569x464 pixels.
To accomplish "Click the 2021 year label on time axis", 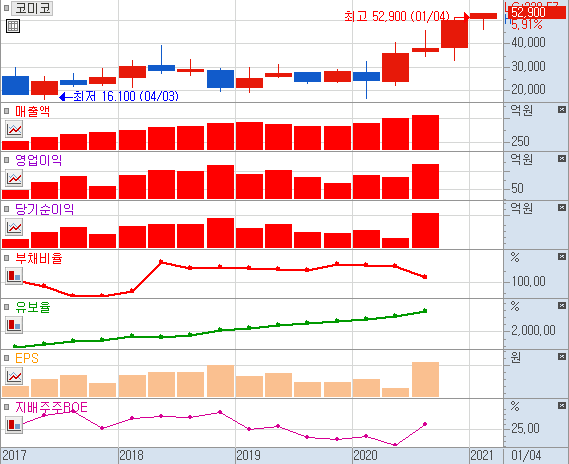I will (482, 455).
